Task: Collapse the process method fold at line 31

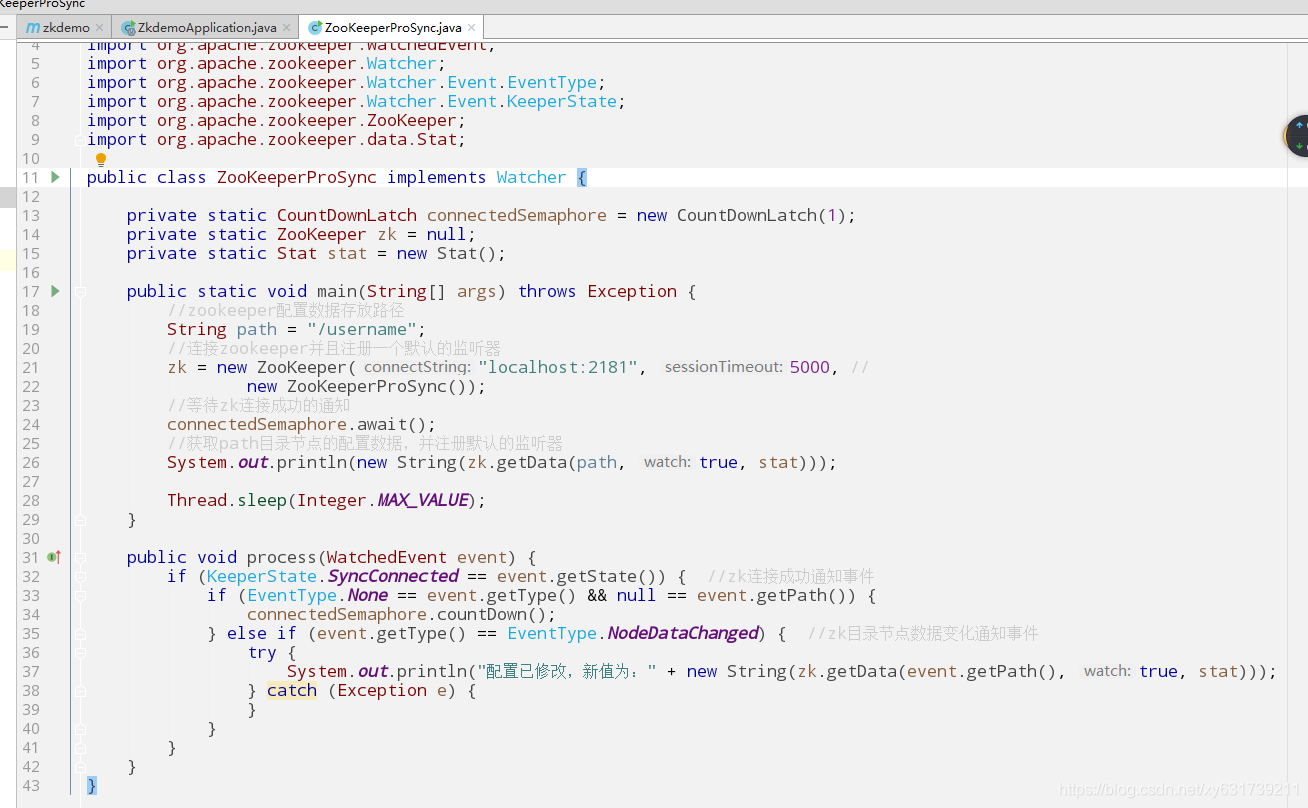Action: 80,558
